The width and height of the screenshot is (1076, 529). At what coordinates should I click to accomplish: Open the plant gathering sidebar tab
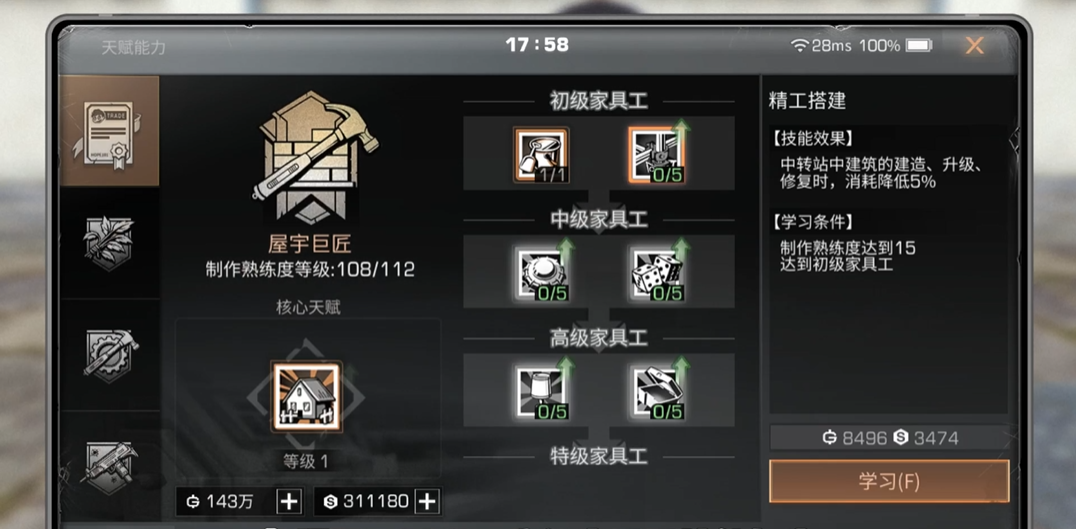coord(108,243)
